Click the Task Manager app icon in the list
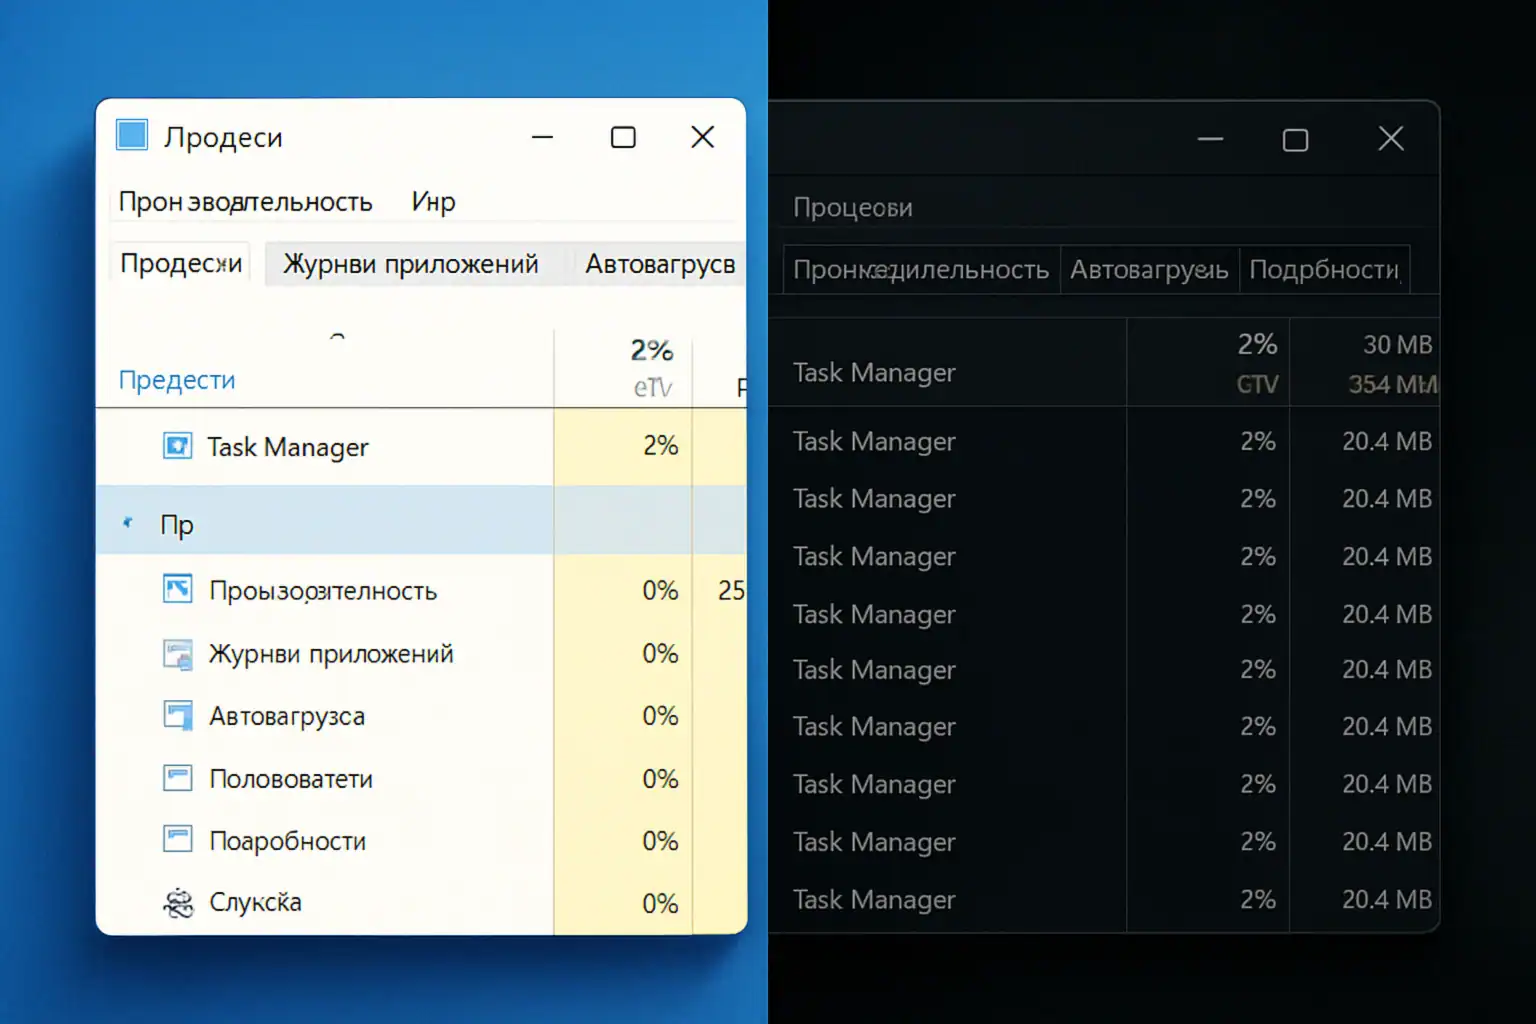 (x=178, y=447)
